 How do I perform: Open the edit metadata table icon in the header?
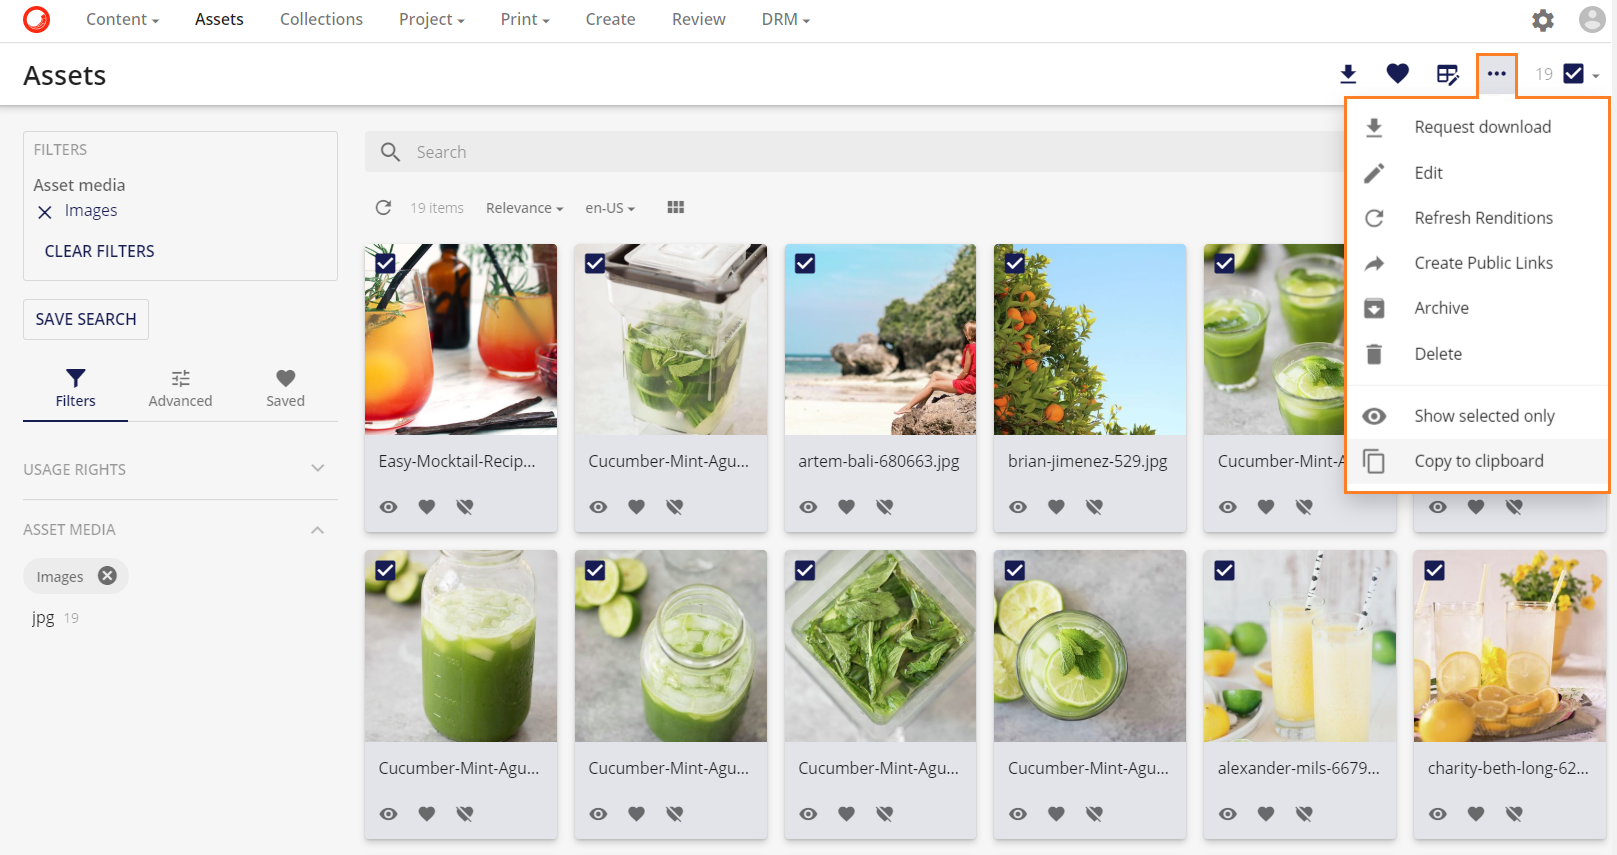pos(1447,74)
